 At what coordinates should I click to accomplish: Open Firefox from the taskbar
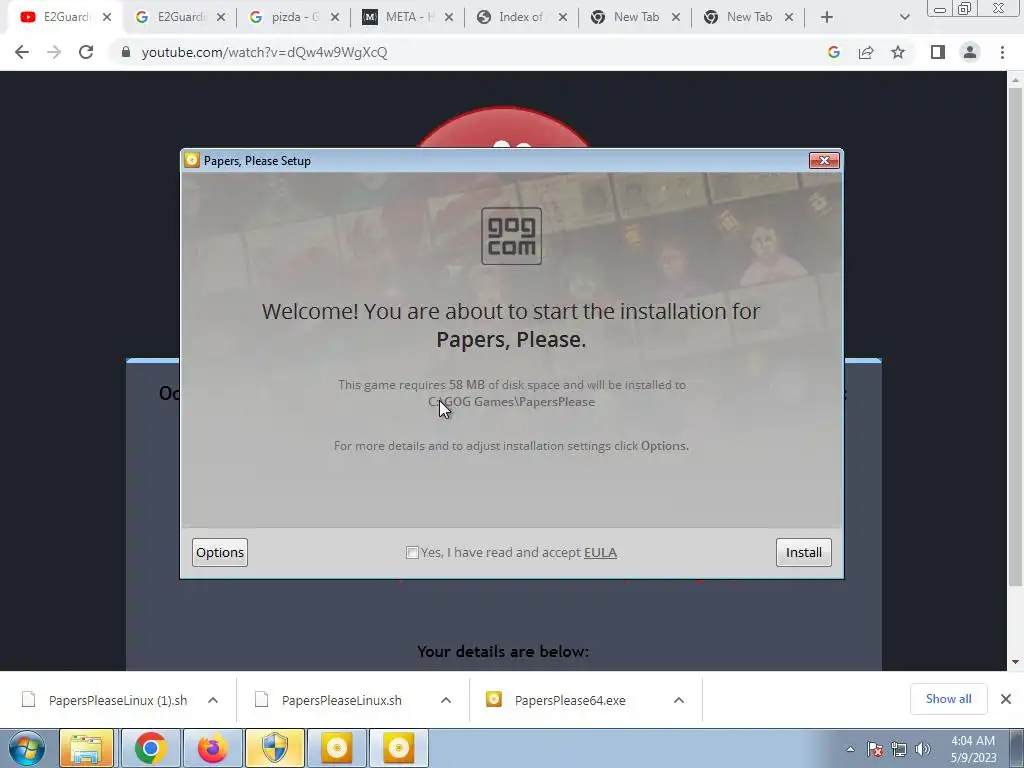point(213,748)
